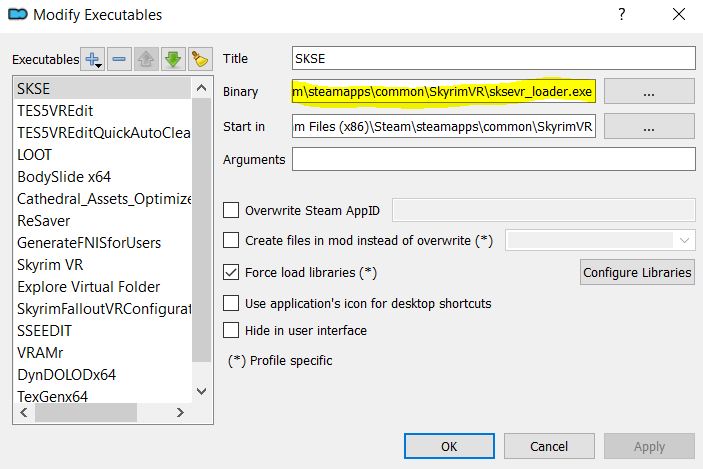Uncheck Force load libraries option

[x=231, y=272]
